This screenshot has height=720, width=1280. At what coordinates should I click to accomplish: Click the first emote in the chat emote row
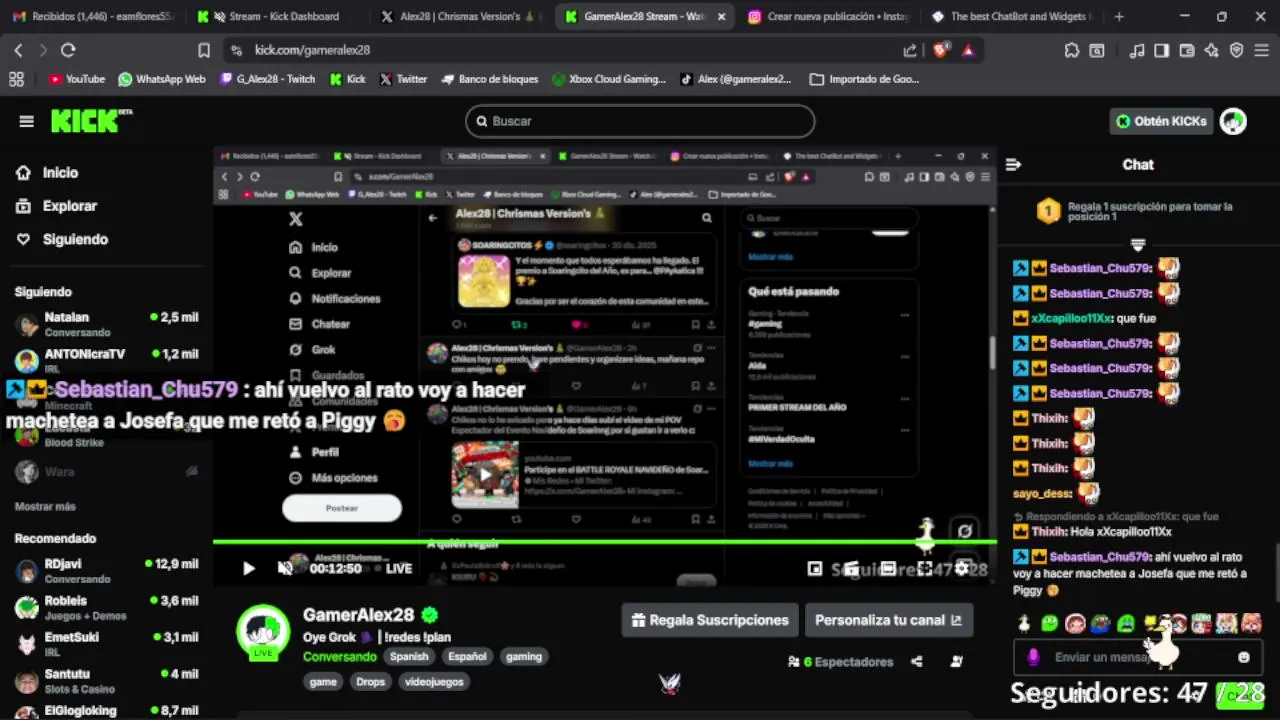point(1024,624)
